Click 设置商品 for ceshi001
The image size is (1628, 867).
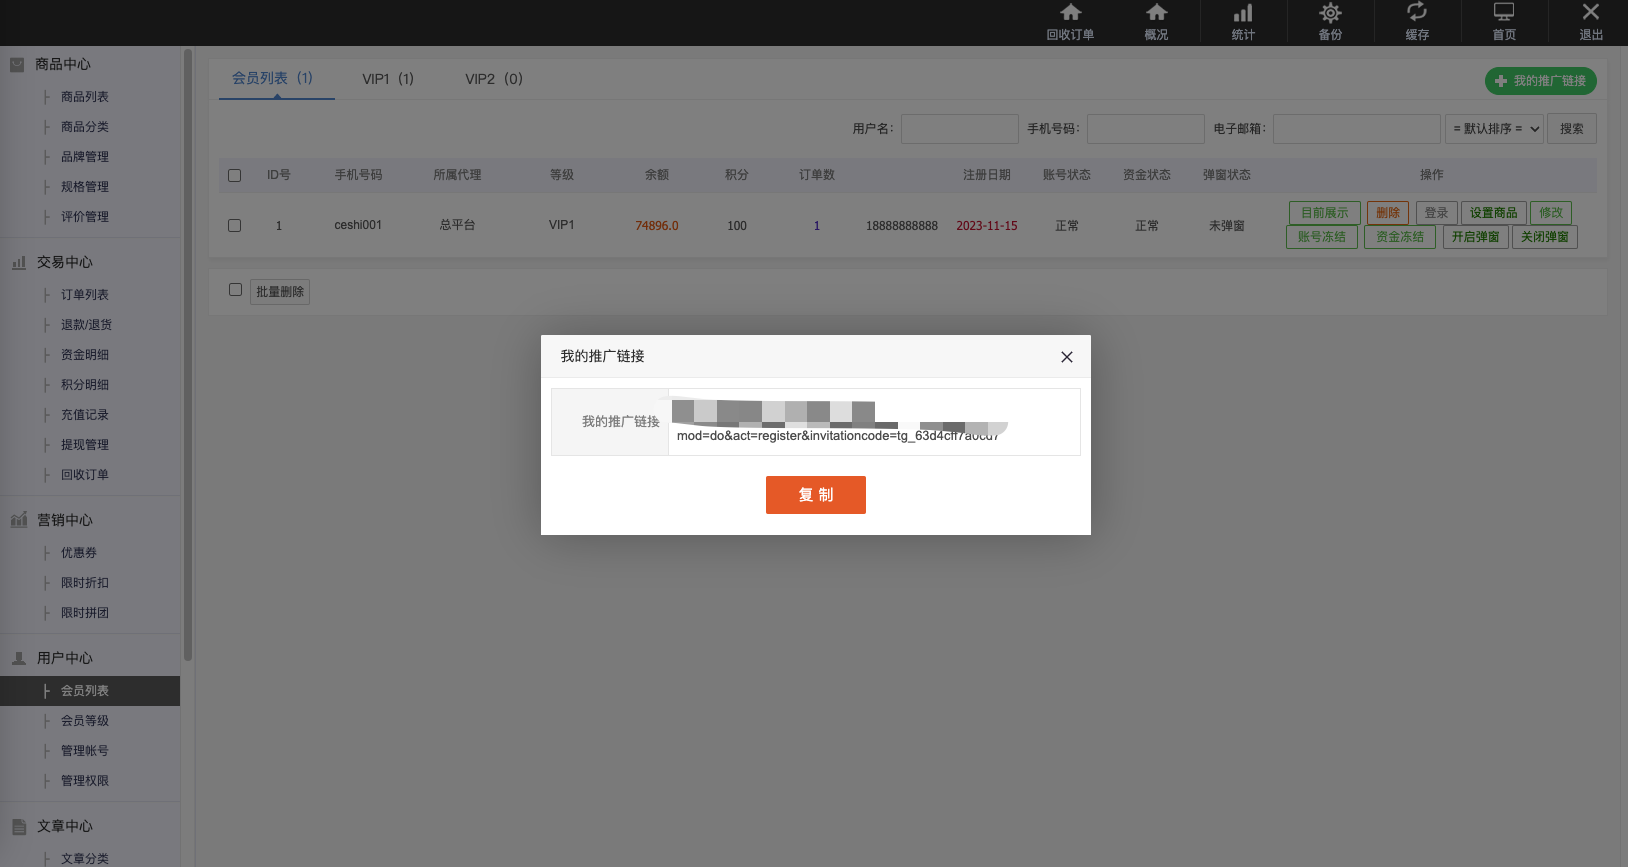tap(1494, 213)
